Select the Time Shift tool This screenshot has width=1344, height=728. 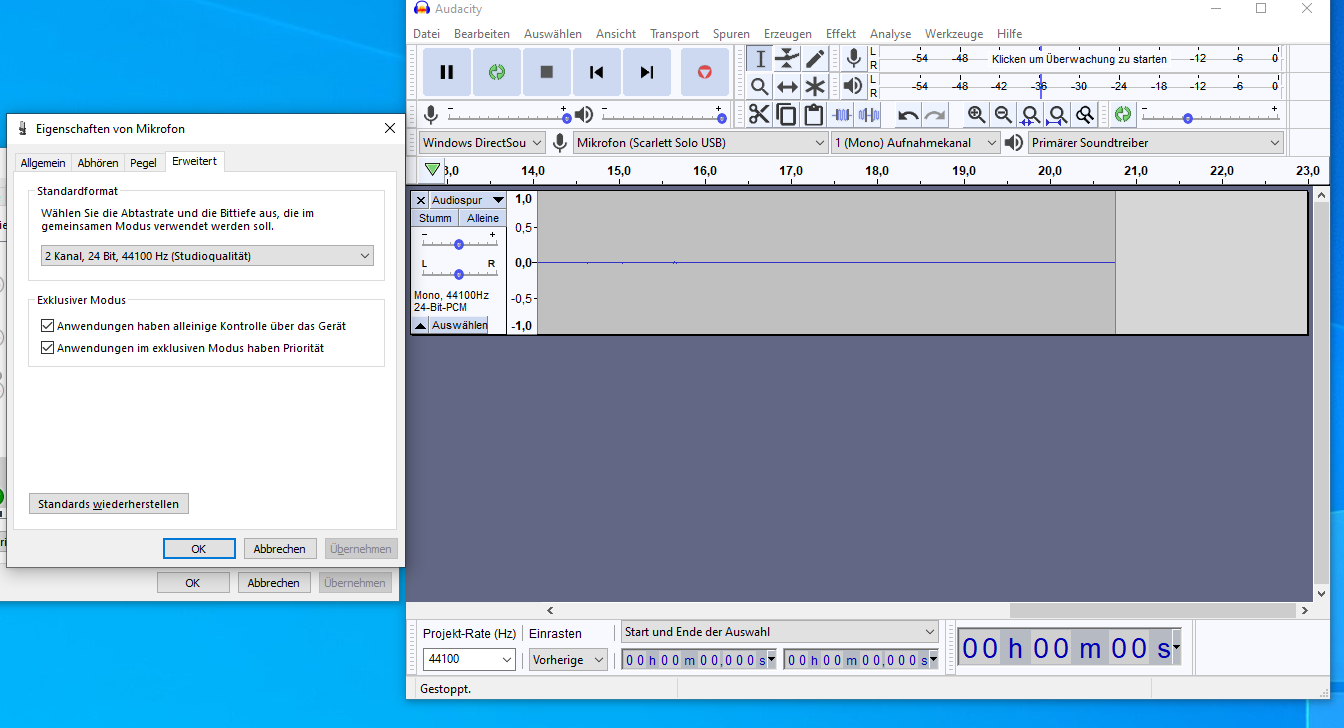tap(788, 86)
